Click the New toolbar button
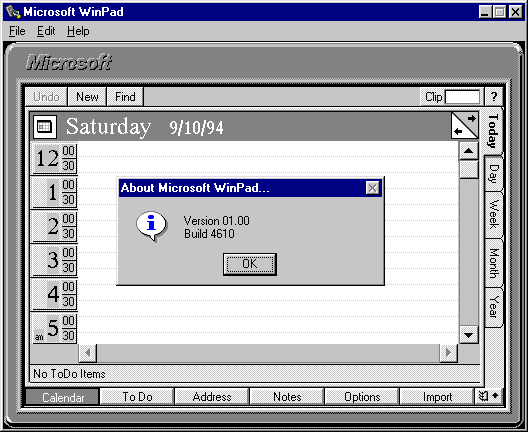Screen dimensions: 528x432 coord(87,97)
